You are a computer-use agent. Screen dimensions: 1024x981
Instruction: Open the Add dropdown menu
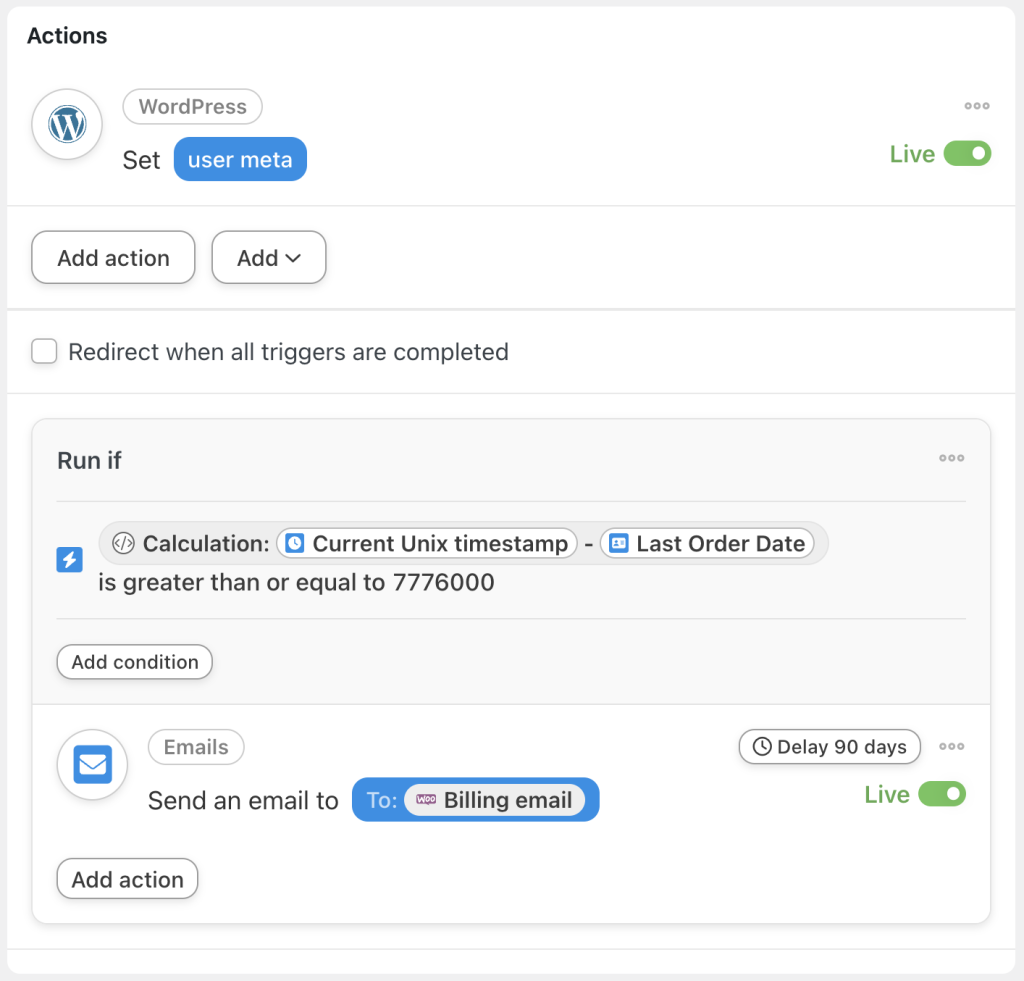[268, 257]
